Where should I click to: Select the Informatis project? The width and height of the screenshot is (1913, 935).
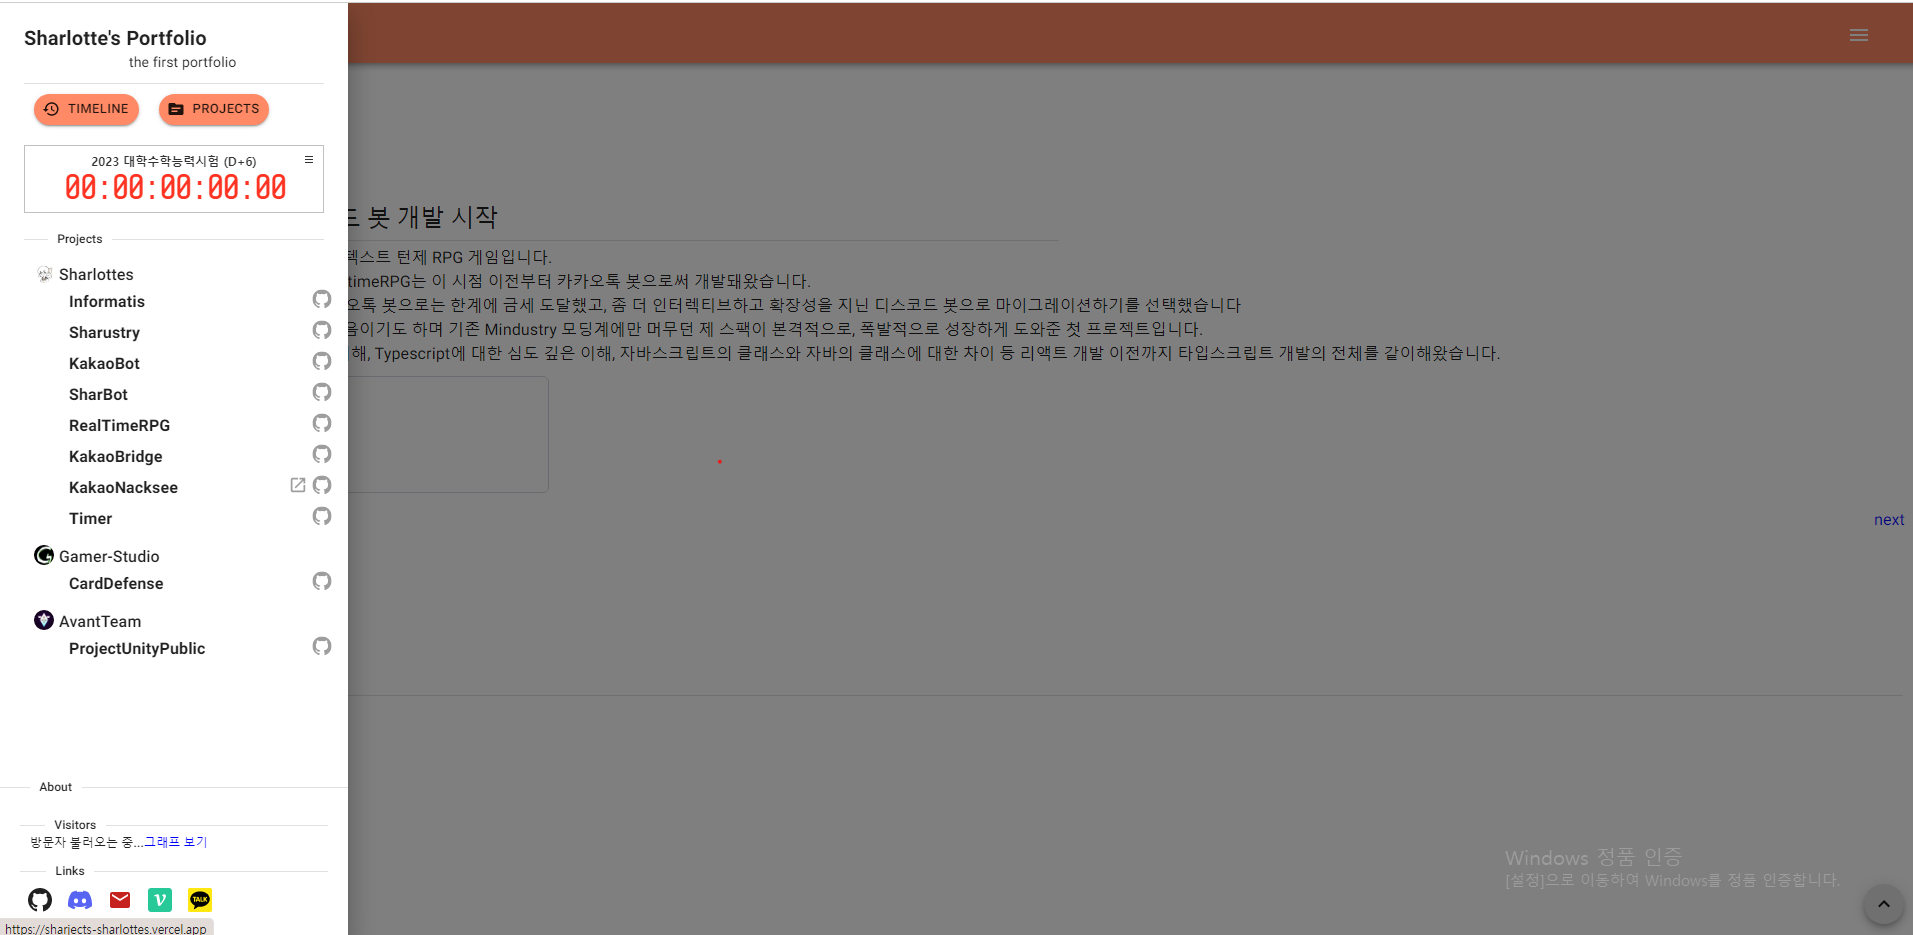tap(107, 302)
